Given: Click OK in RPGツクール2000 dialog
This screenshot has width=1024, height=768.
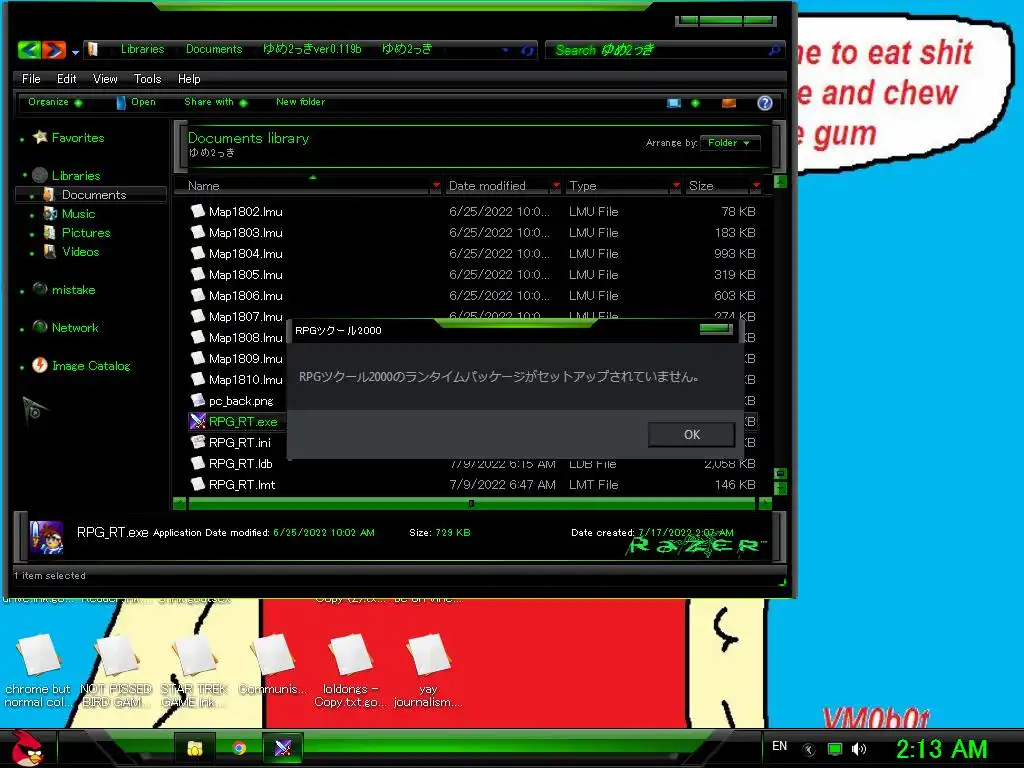Looking at the screenshot, I should click(692, 435).
